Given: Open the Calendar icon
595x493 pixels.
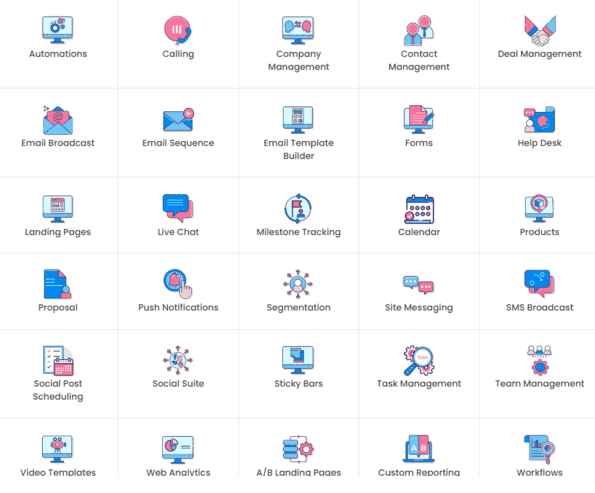Looking at the screenshot, I should [x=419, y=209].
